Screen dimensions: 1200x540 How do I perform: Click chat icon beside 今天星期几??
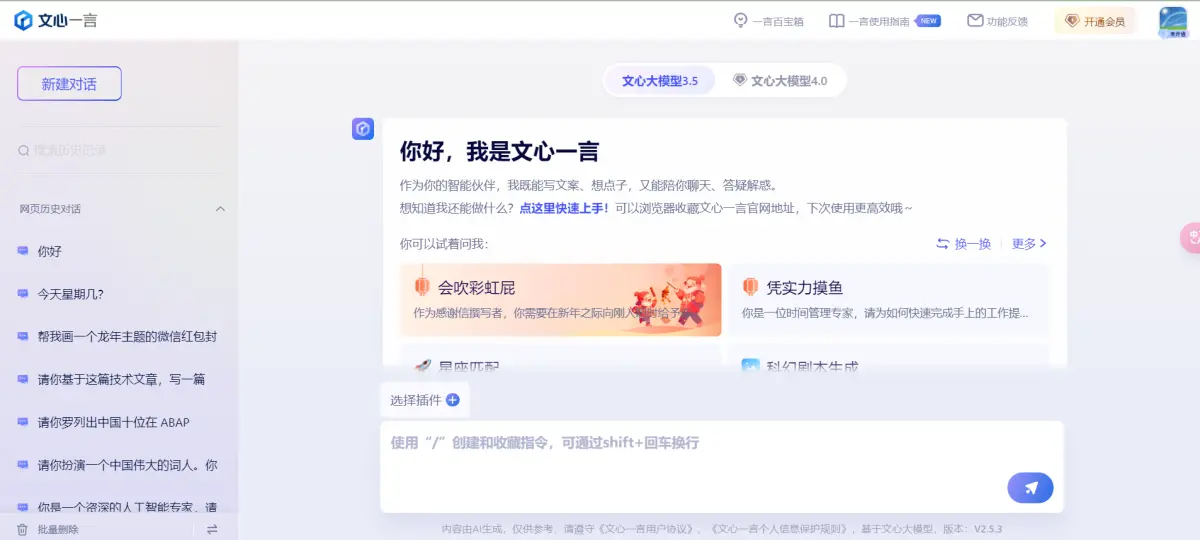pos(23,294)
